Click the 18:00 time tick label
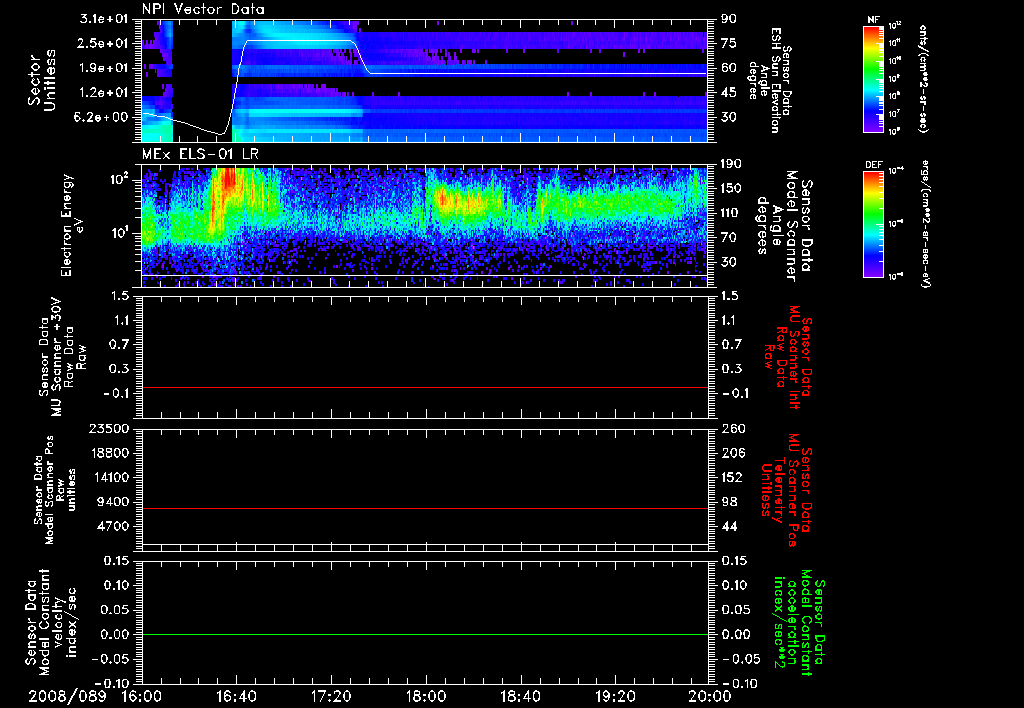 (x=426, y=697)
